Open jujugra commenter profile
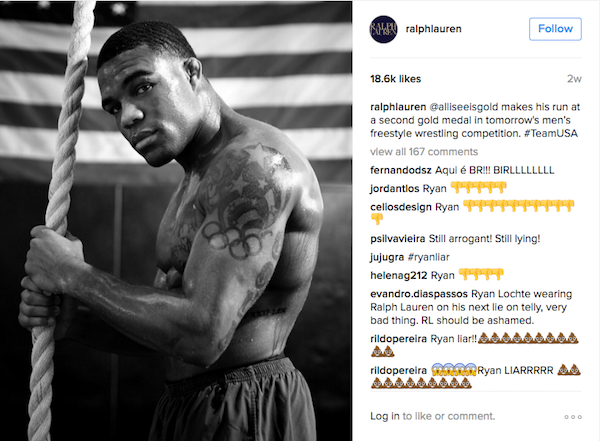Viewport: 600px width, 441px height. click(387, 257)
